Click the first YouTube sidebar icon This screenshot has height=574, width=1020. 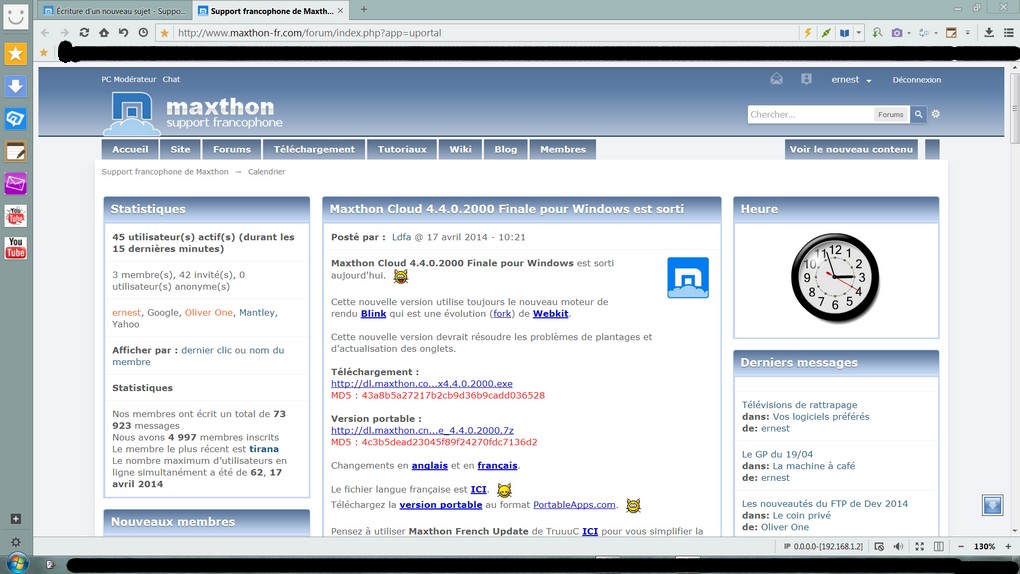pyautogui.click(x=16, y=215)
